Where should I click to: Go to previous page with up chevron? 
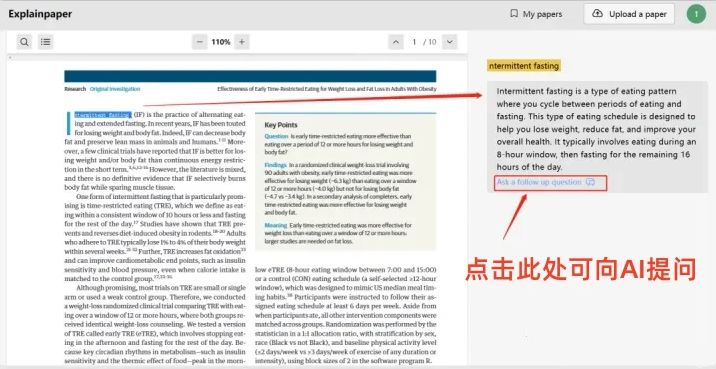pyautogui.click(x=396, y=42)
